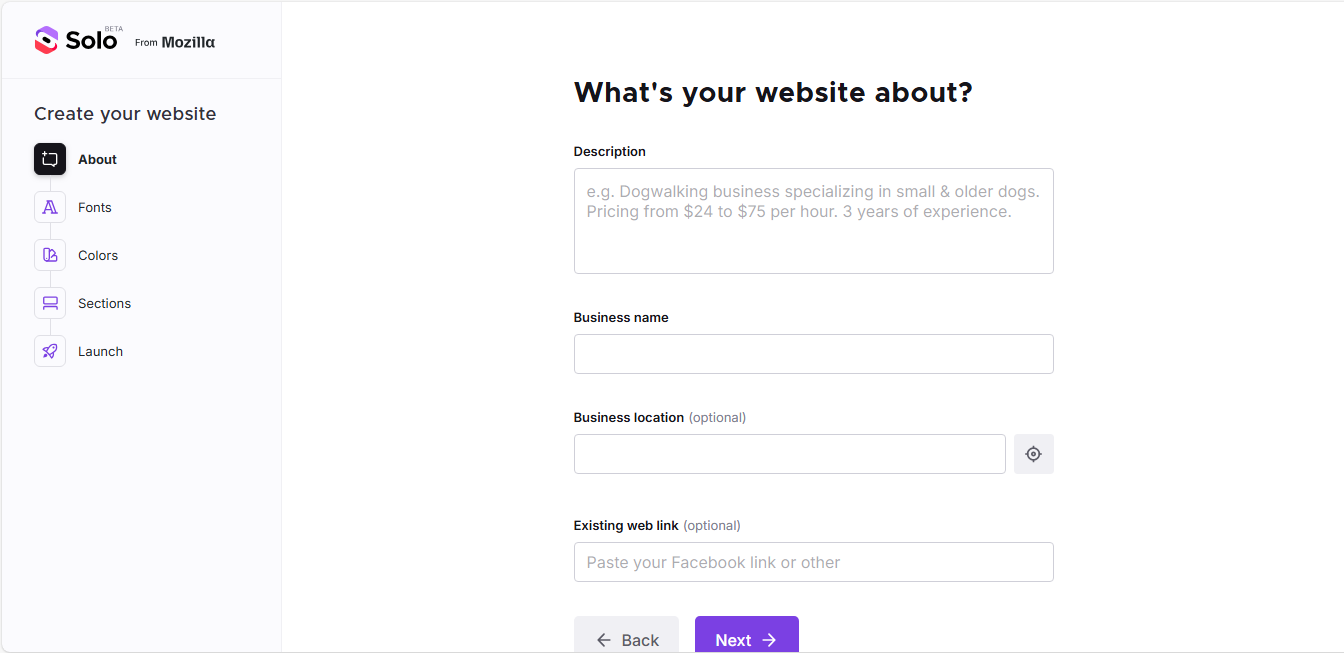Click the arrow inside the Next button
This screenshot has width=1344, height=653.
tap(769, 640)
